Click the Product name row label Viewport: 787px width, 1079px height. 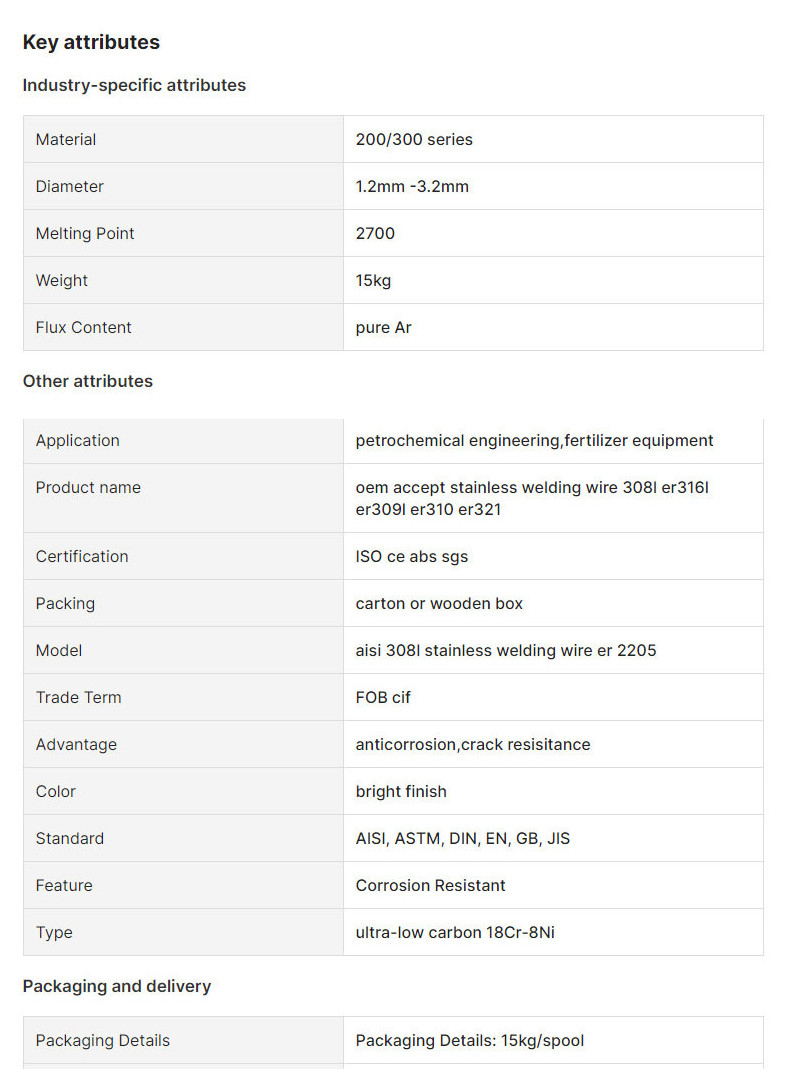coord(88,487)
